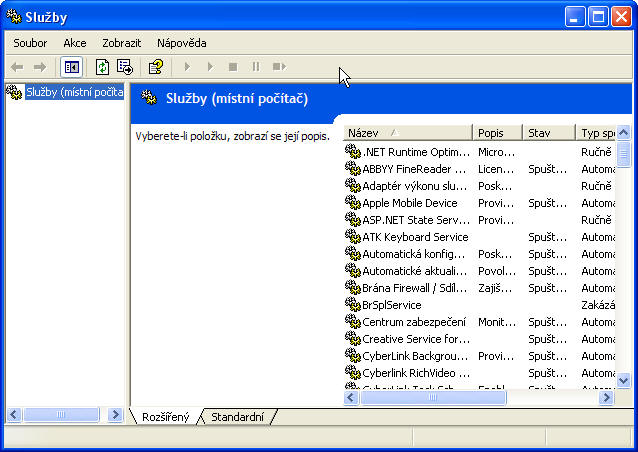Sort services by the Stav column header
The width and height of the screenshot is (638, 452).
[x=548, y=132]
